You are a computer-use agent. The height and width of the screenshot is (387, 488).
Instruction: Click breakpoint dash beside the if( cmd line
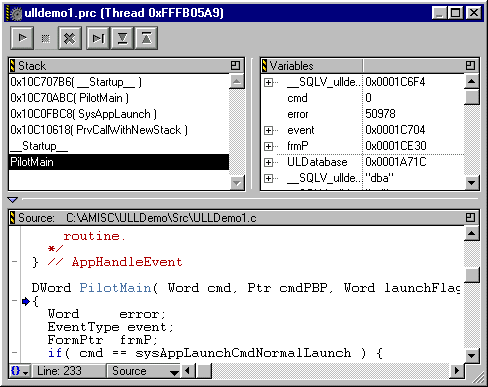(x=14, y=352)
